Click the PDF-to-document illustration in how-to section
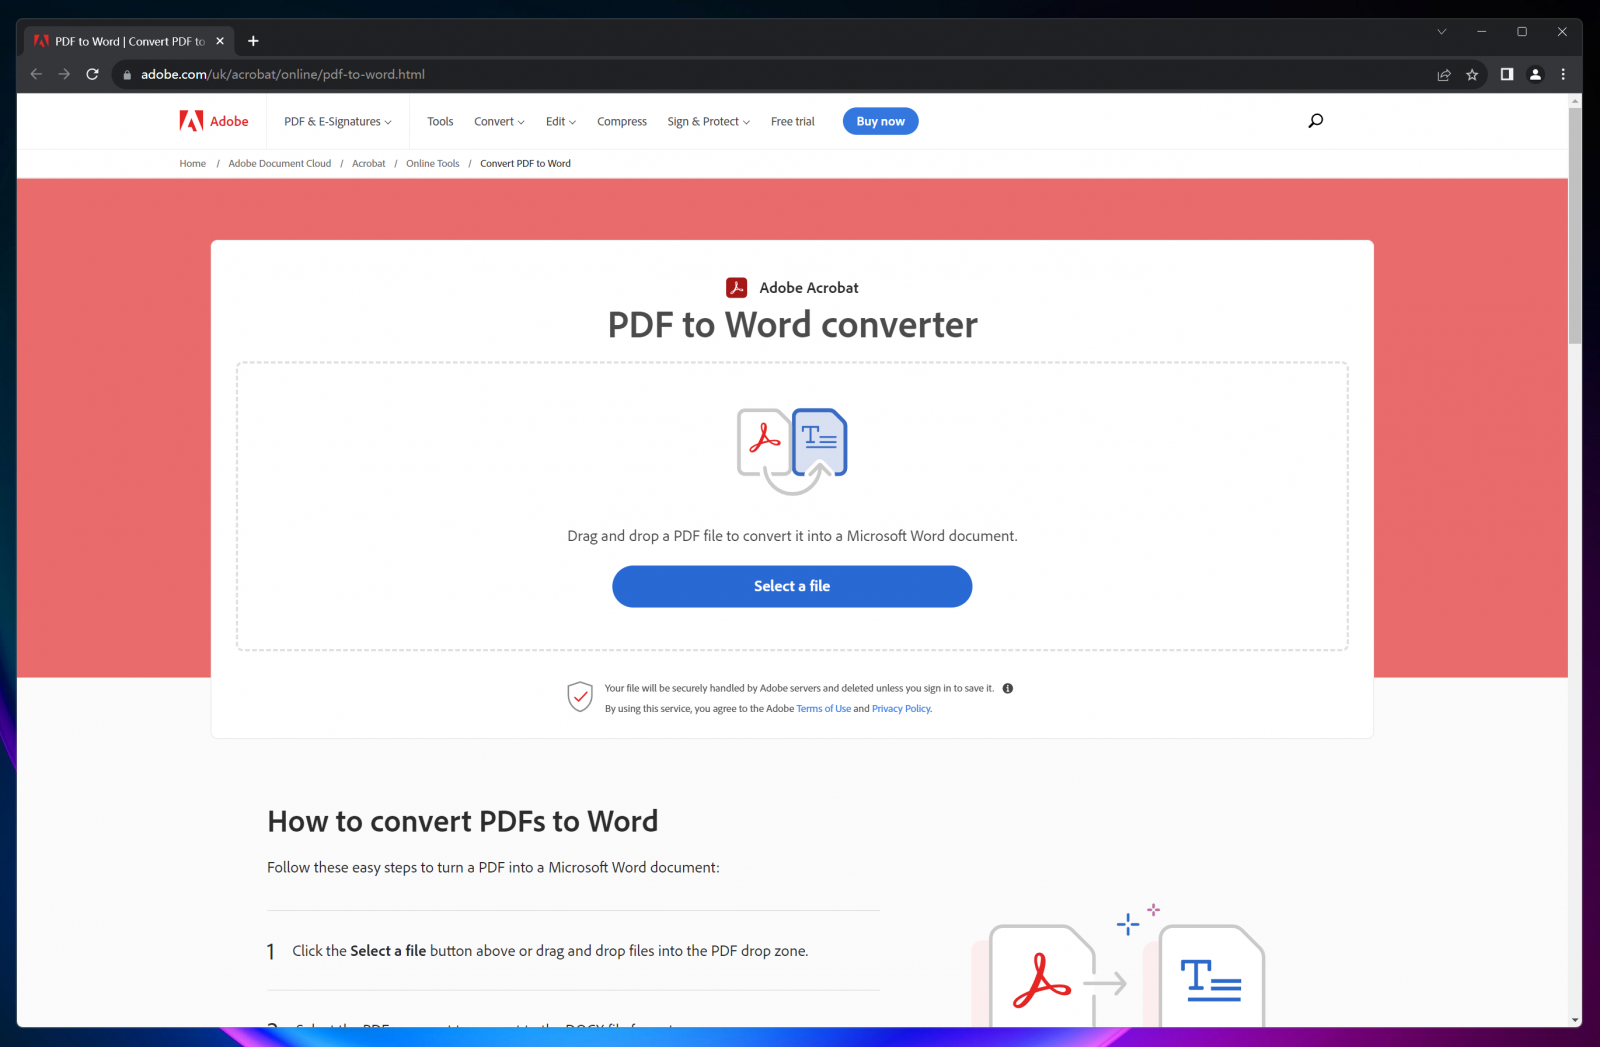This screenshot has width=1600, height=1047. point(1118,965)
